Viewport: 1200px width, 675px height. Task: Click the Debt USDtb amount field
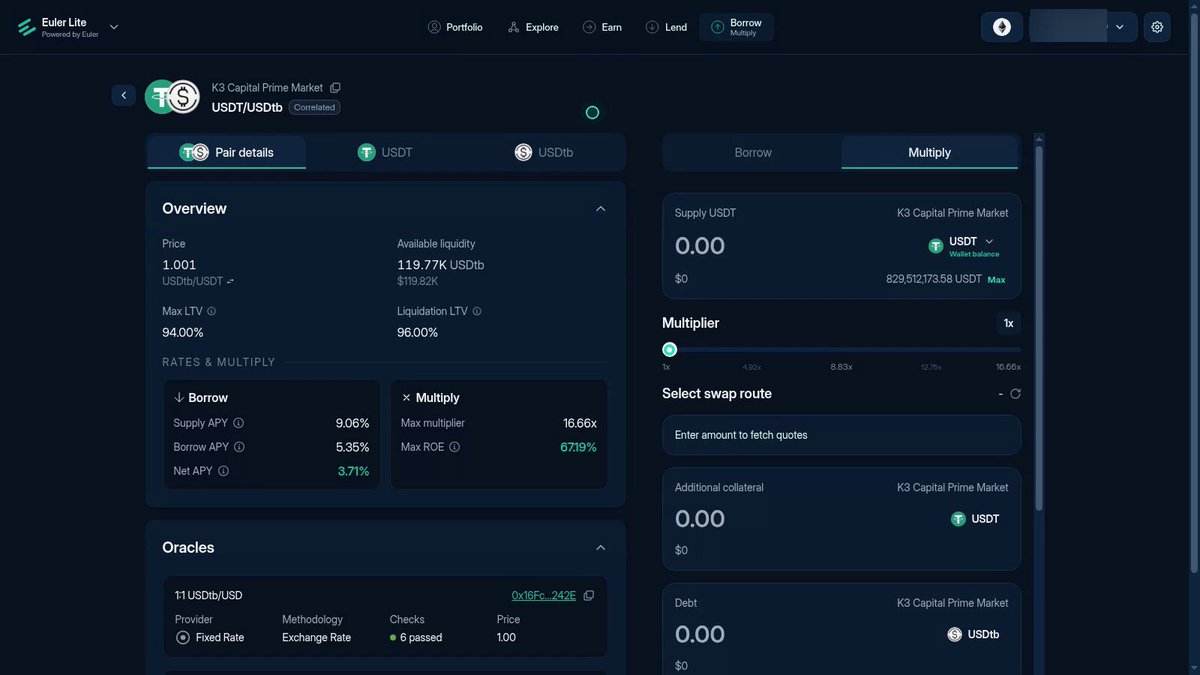[700, 634]
